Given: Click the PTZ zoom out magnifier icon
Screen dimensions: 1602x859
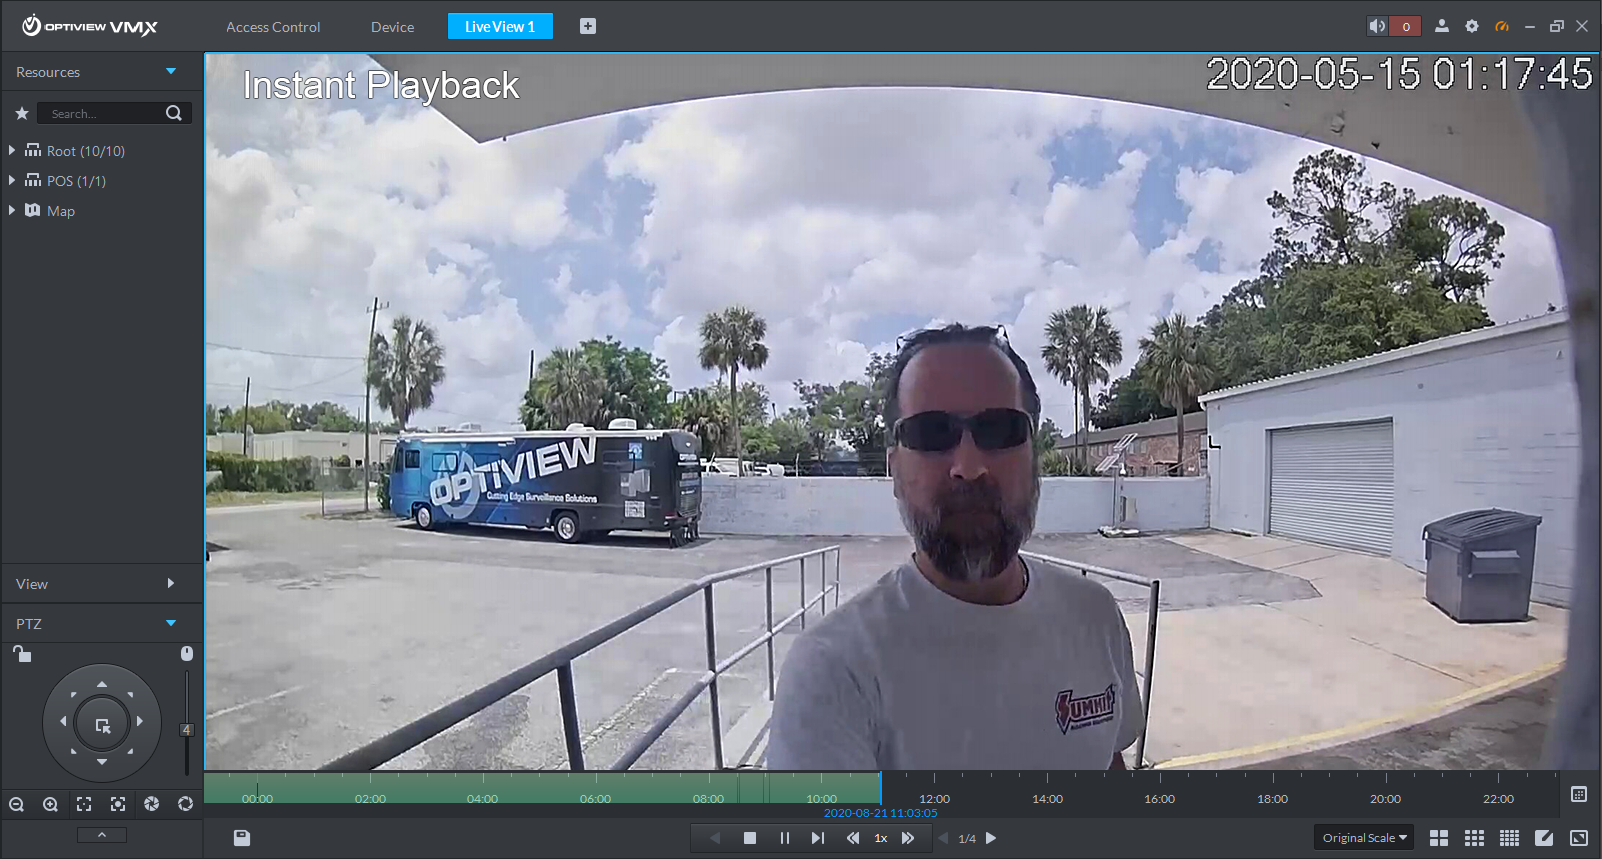Looking at the screenshot, I should pyautogui.click(x=16, y=804).
